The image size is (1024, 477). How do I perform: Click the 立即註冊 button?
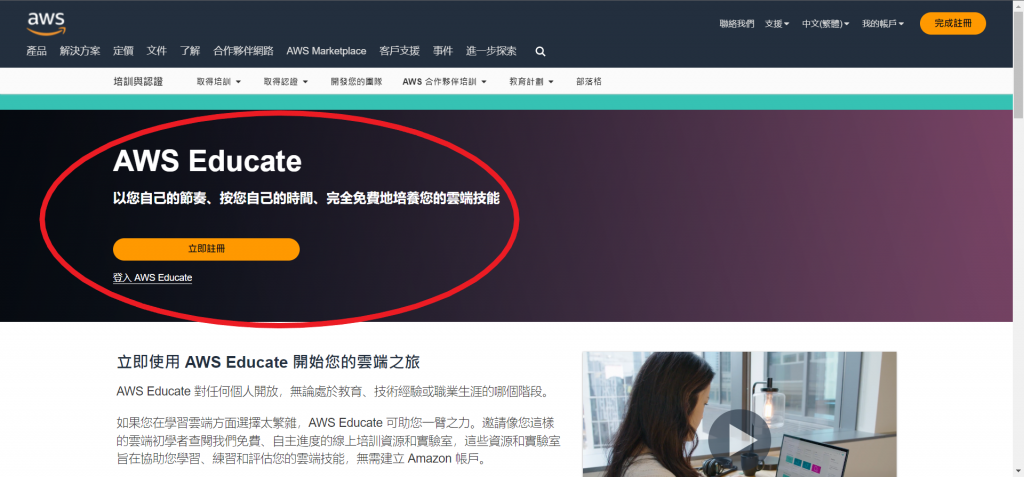coord(206,250)
